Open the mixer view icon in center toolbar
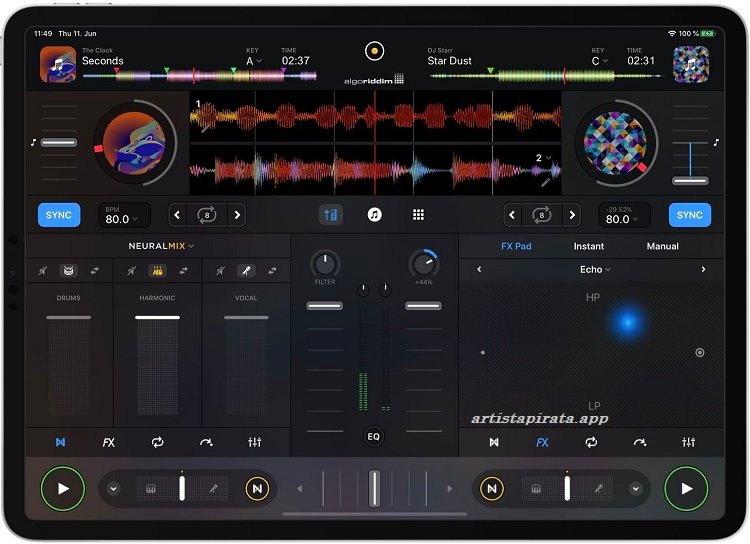 tap(331, 215)
